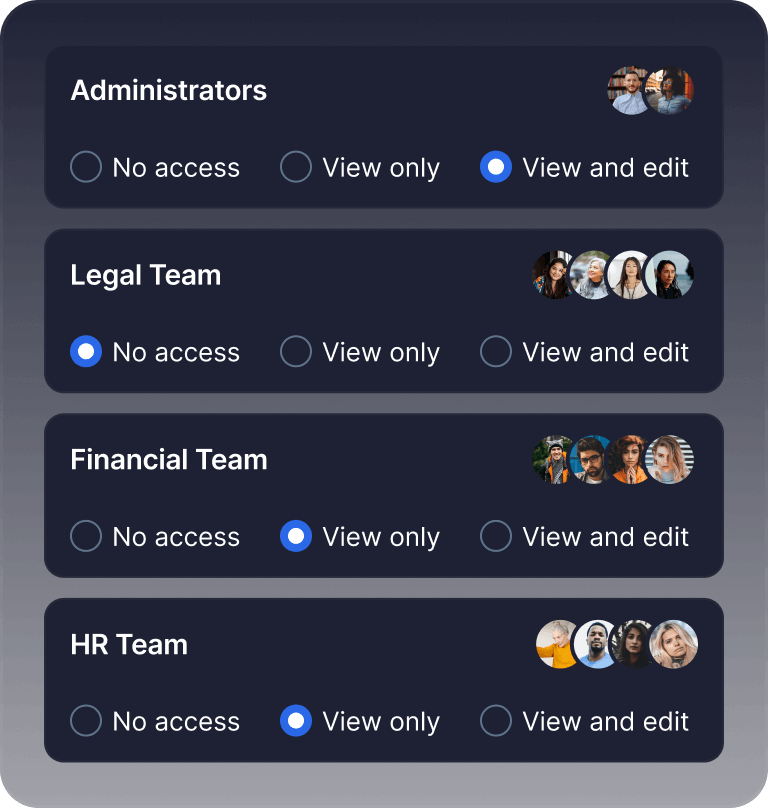Grant View and edit to Financial Team

[496, 536]
